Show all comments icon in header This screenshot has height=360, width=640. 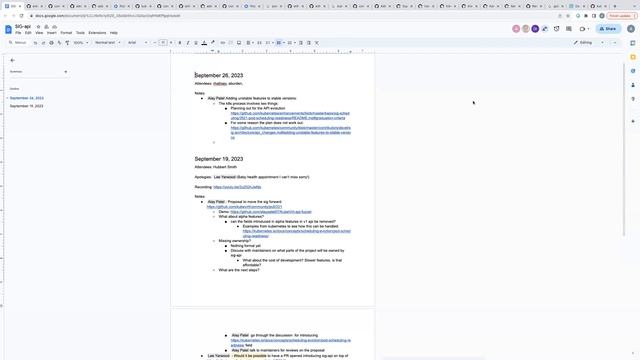pos(569,29)
